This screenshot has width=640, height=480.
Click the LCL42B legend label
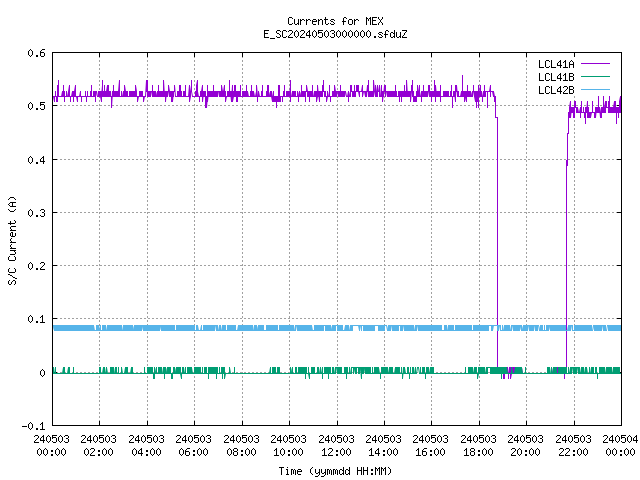[556, 90]
